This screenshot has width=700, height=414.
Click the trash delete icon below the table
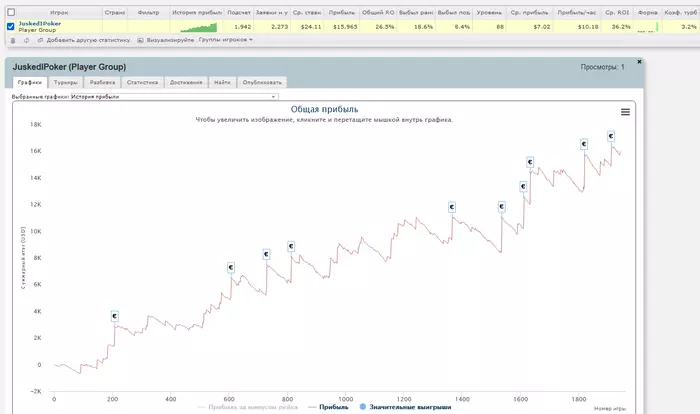click(x=13, y=40)
